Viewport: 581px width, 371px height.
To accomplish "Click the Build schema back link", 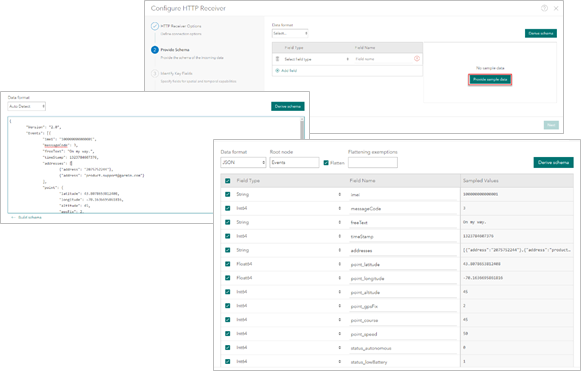I will coord(27,218).
